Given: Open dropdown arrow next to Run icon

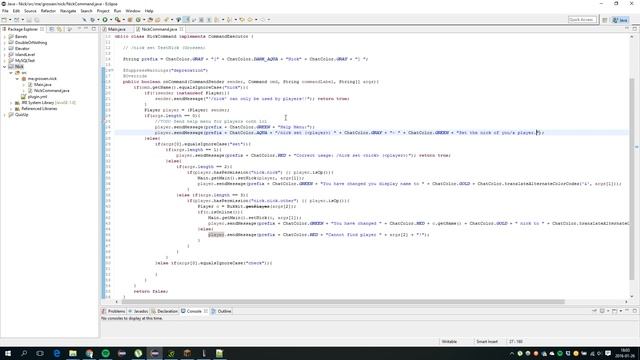Looking at the screenshot, I should point(111,20).
